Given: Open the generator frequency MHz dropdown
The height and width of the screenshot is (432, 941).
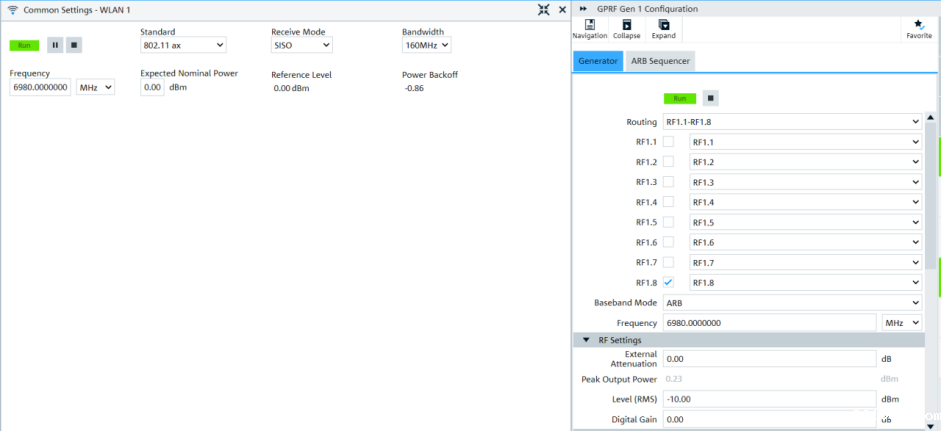Looking at the screenshot, I should 901,323.
